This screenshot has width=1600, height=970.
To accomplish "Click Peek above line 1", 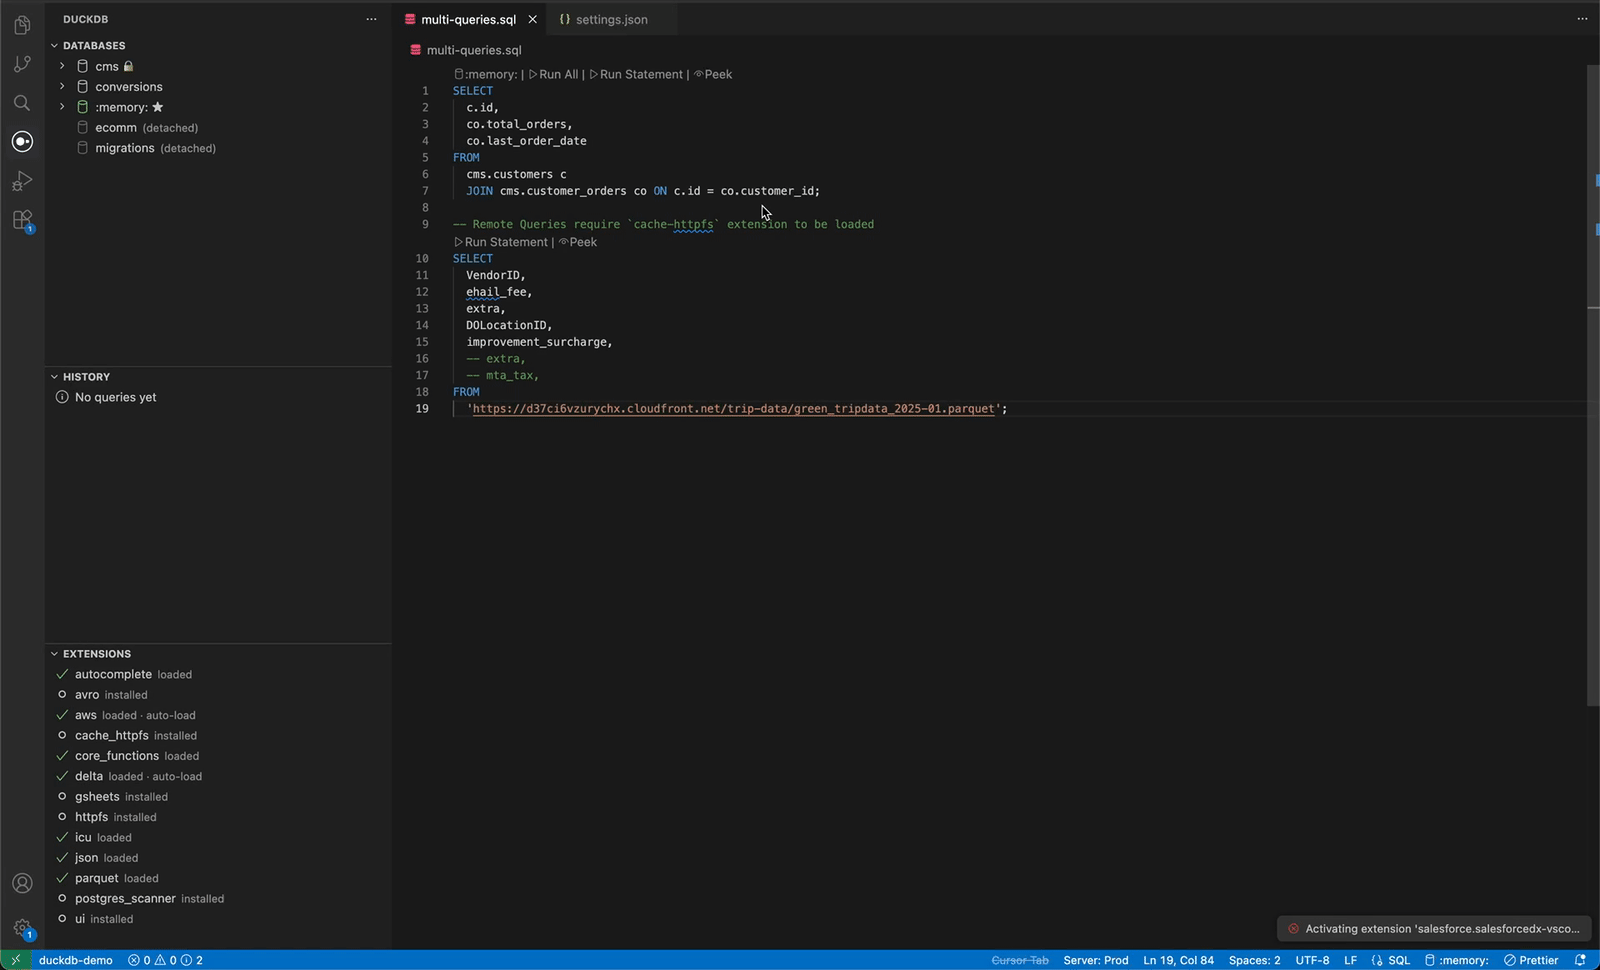I will [713, 74].
